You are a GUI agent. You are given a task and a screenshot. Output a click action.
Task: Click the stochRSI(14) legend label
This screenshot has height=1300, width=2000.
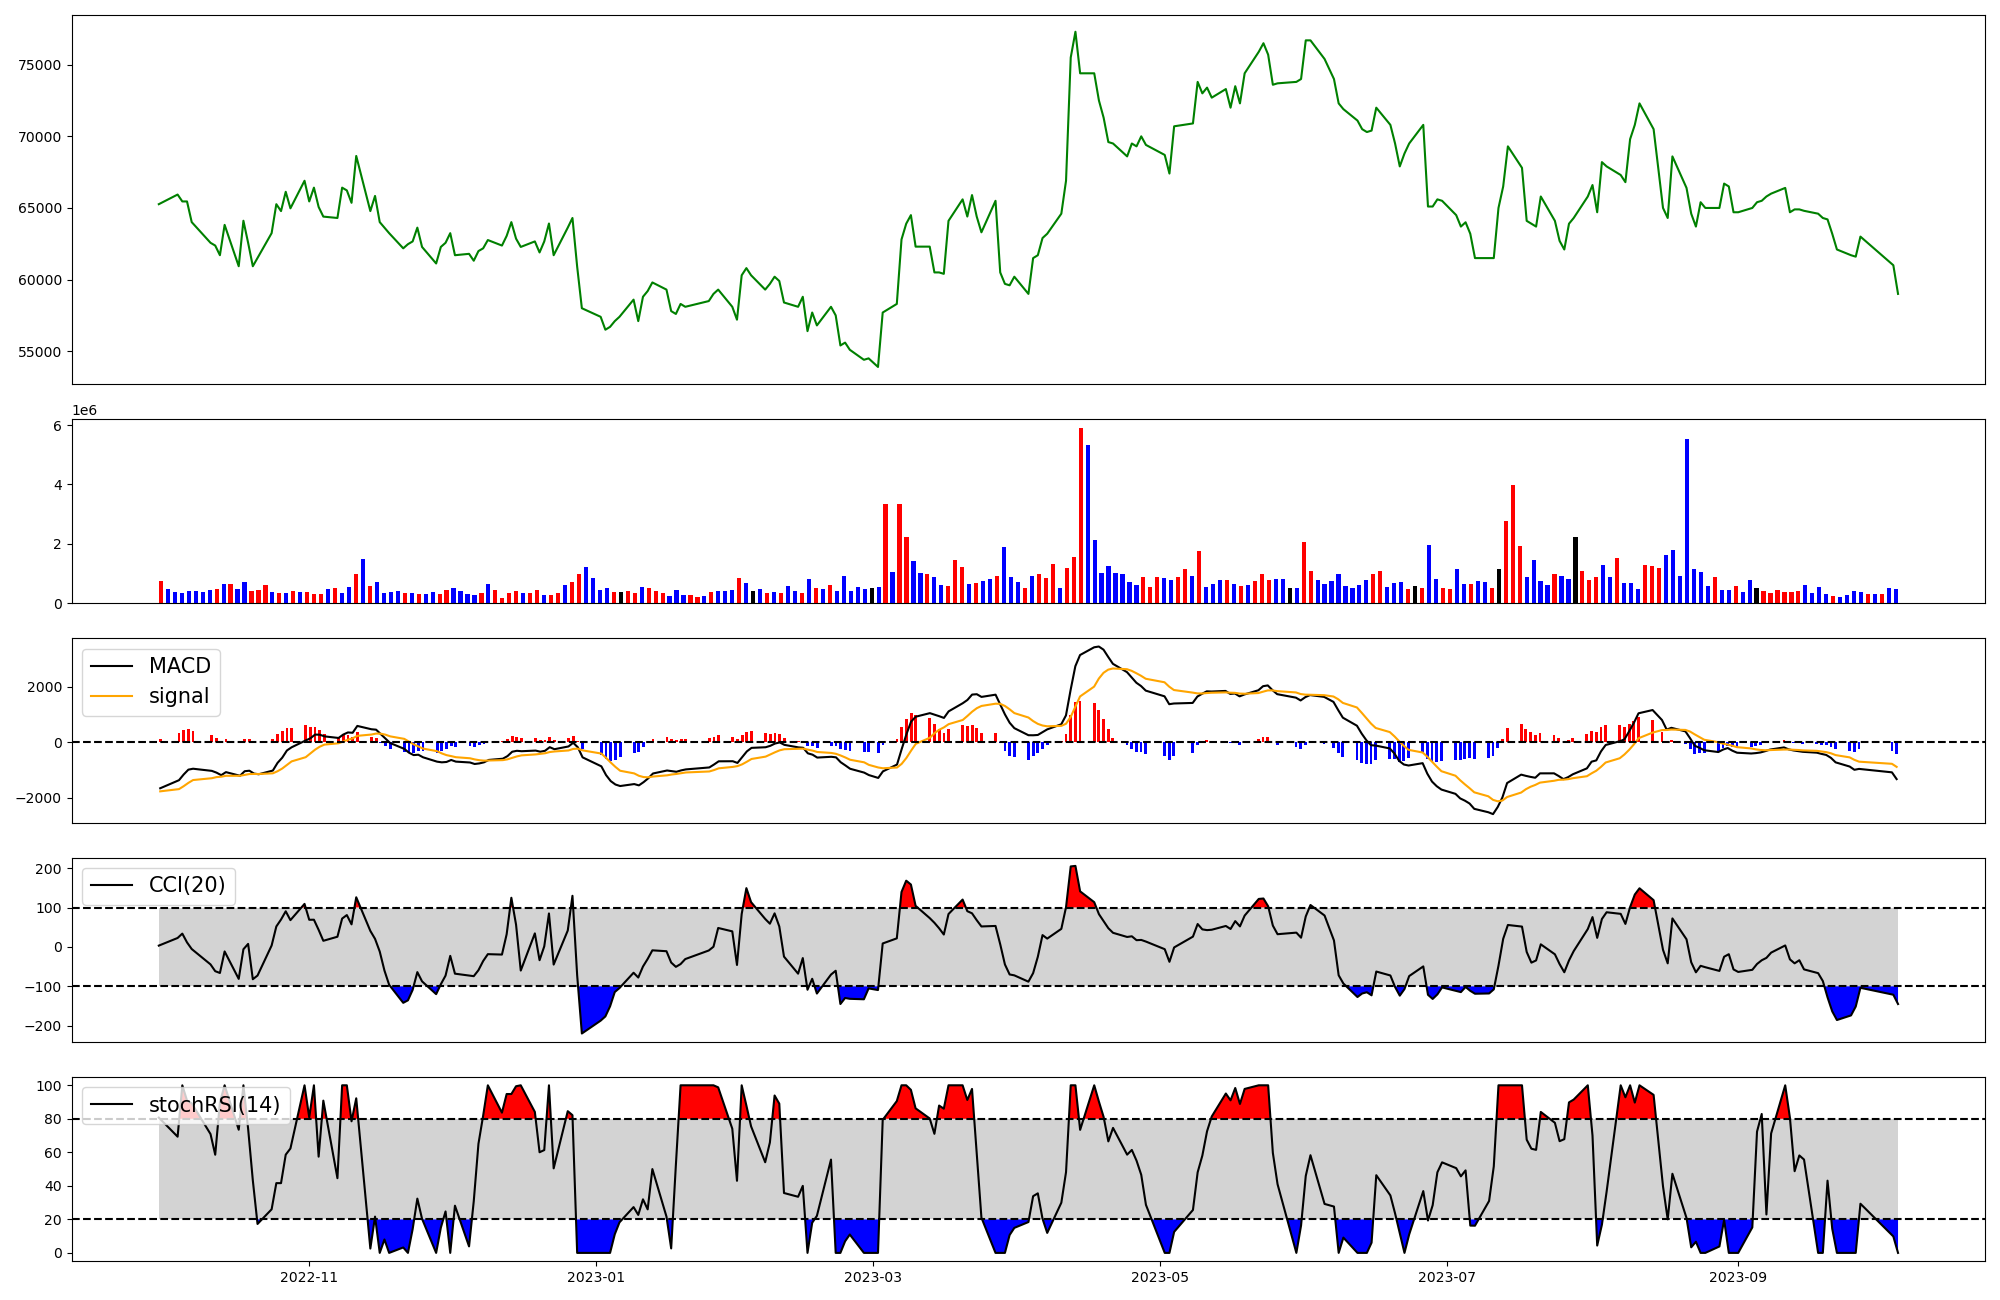214,1105
